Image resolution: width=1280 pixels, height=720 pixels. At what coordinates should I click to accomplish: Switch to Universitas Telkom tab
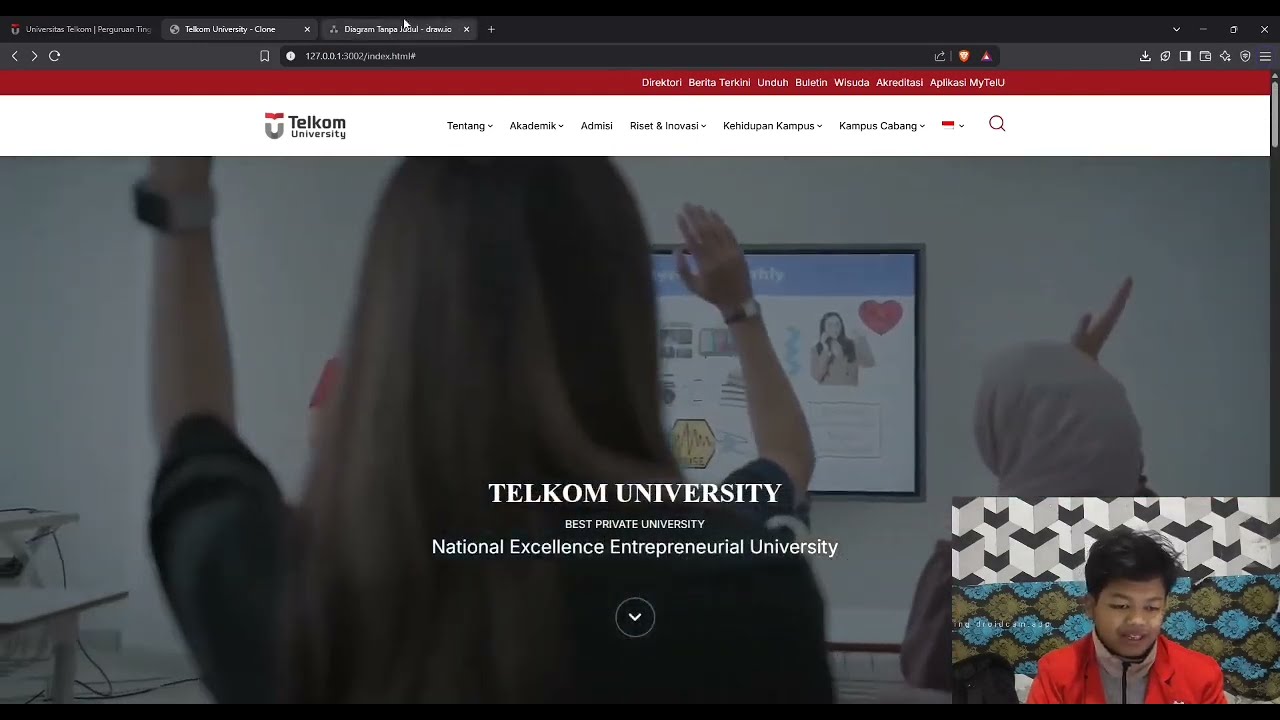(81, 29)
